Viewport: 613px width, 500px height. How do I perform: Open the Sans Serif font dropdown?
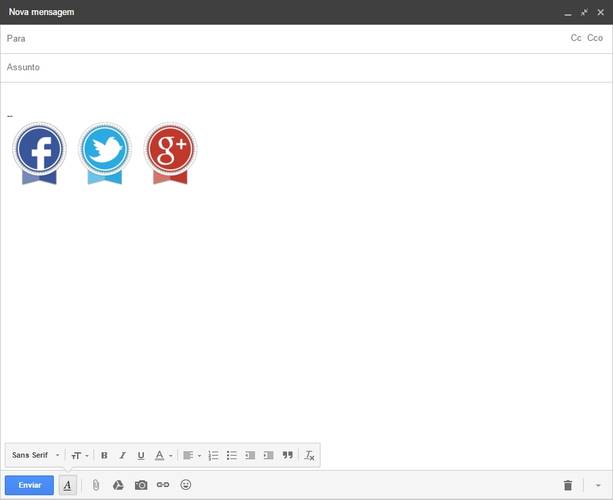click(x=36, y=455)
